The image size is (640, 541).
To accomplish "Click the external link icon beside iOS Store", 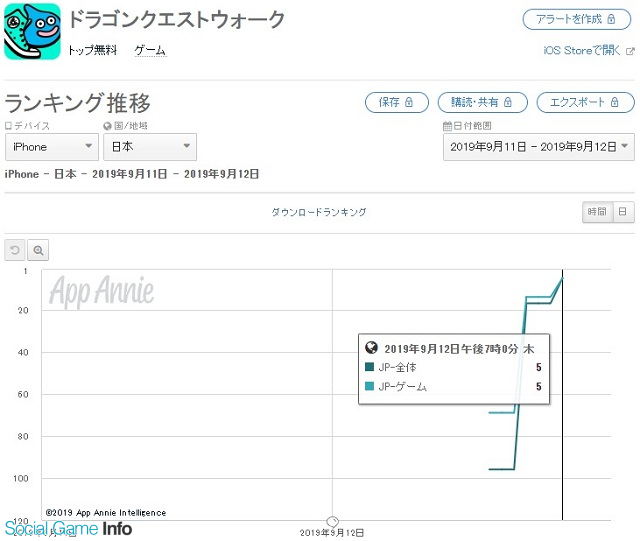I will (630, 51).
